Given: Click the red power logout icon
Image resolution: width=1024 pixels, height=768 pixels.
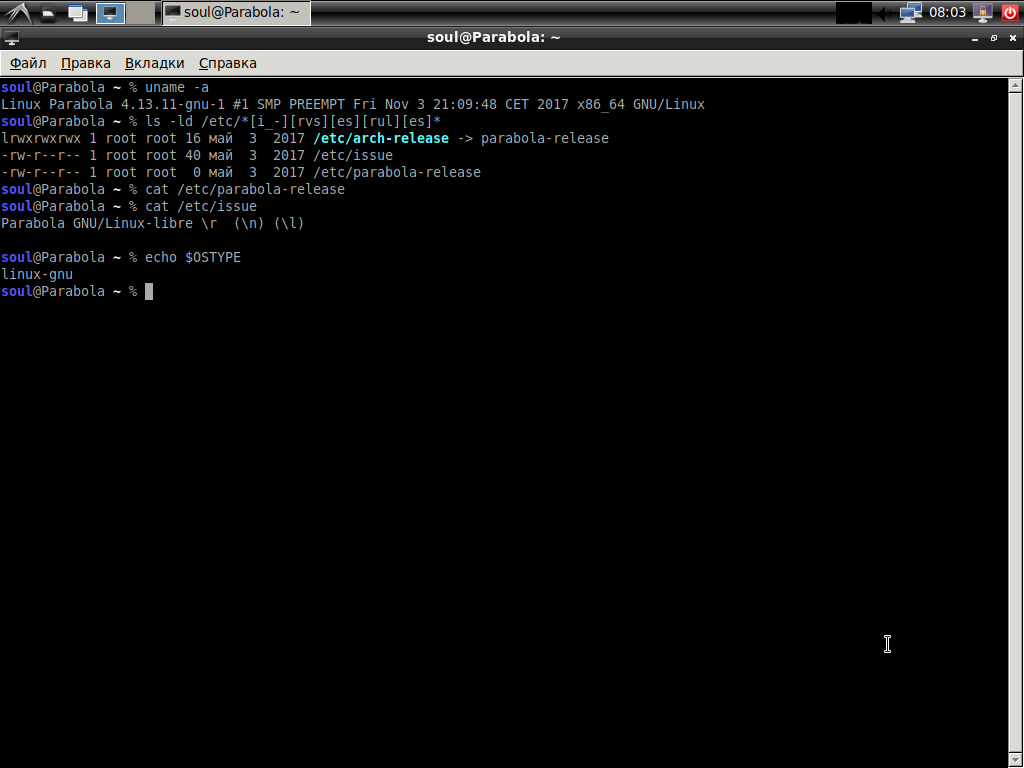Looking at the screenshot, I should (x=1009, y=12).
